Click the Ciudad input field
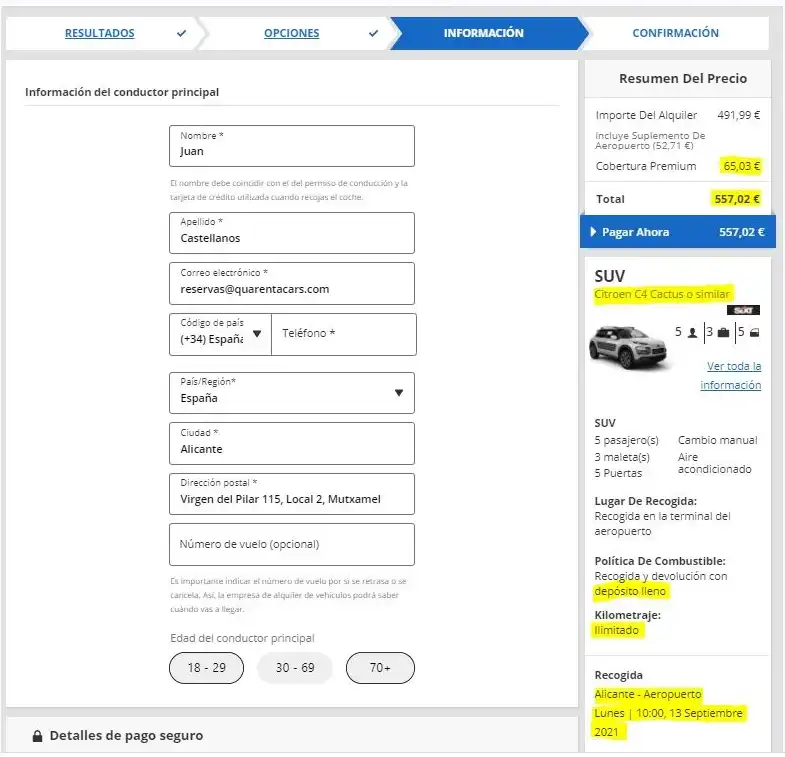The image size is (785, 757). 292,444
